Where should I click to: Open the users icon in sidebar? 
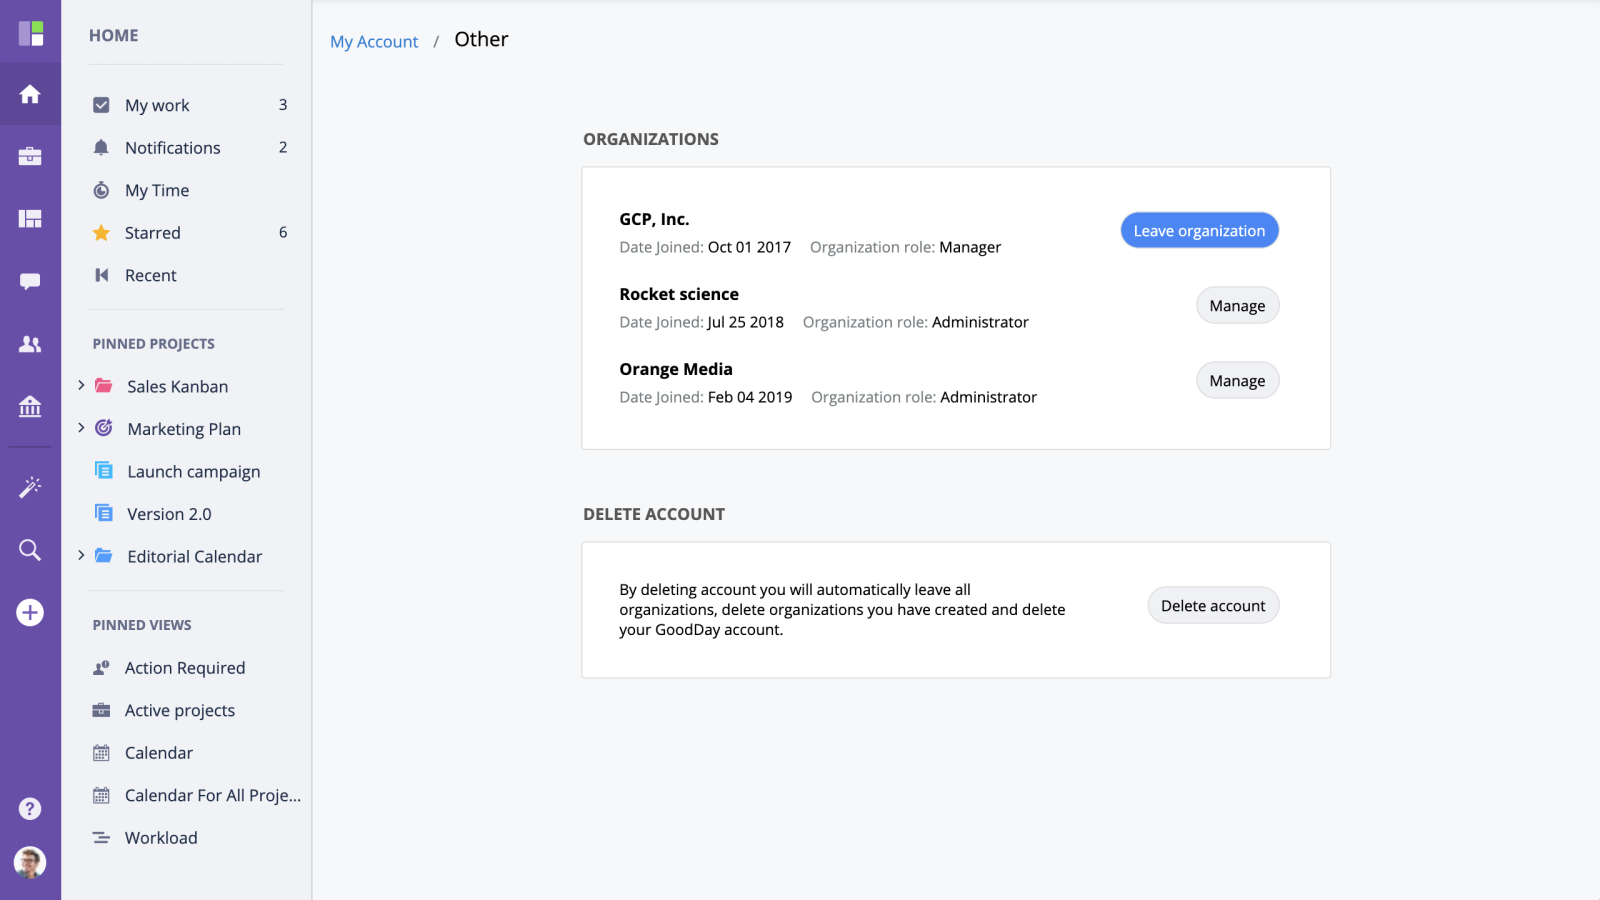(x=30, y=344)
